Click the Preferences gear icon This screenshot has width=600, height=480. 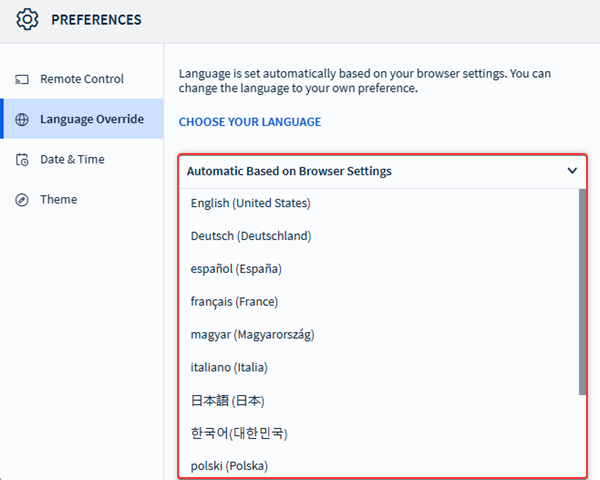(27, 19)
